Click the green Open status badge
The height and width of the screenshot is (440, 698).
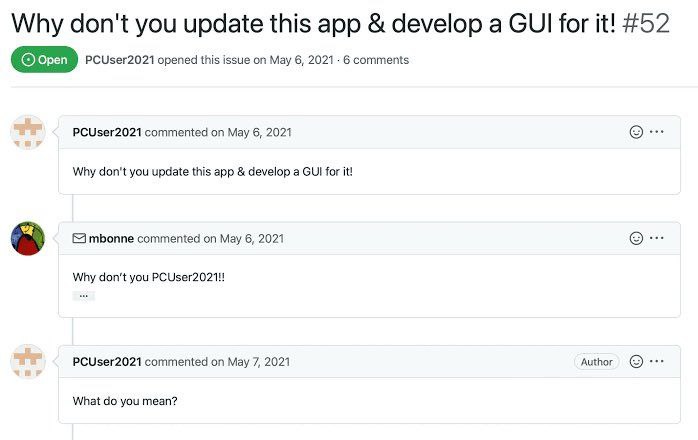(x=45, y=59)
